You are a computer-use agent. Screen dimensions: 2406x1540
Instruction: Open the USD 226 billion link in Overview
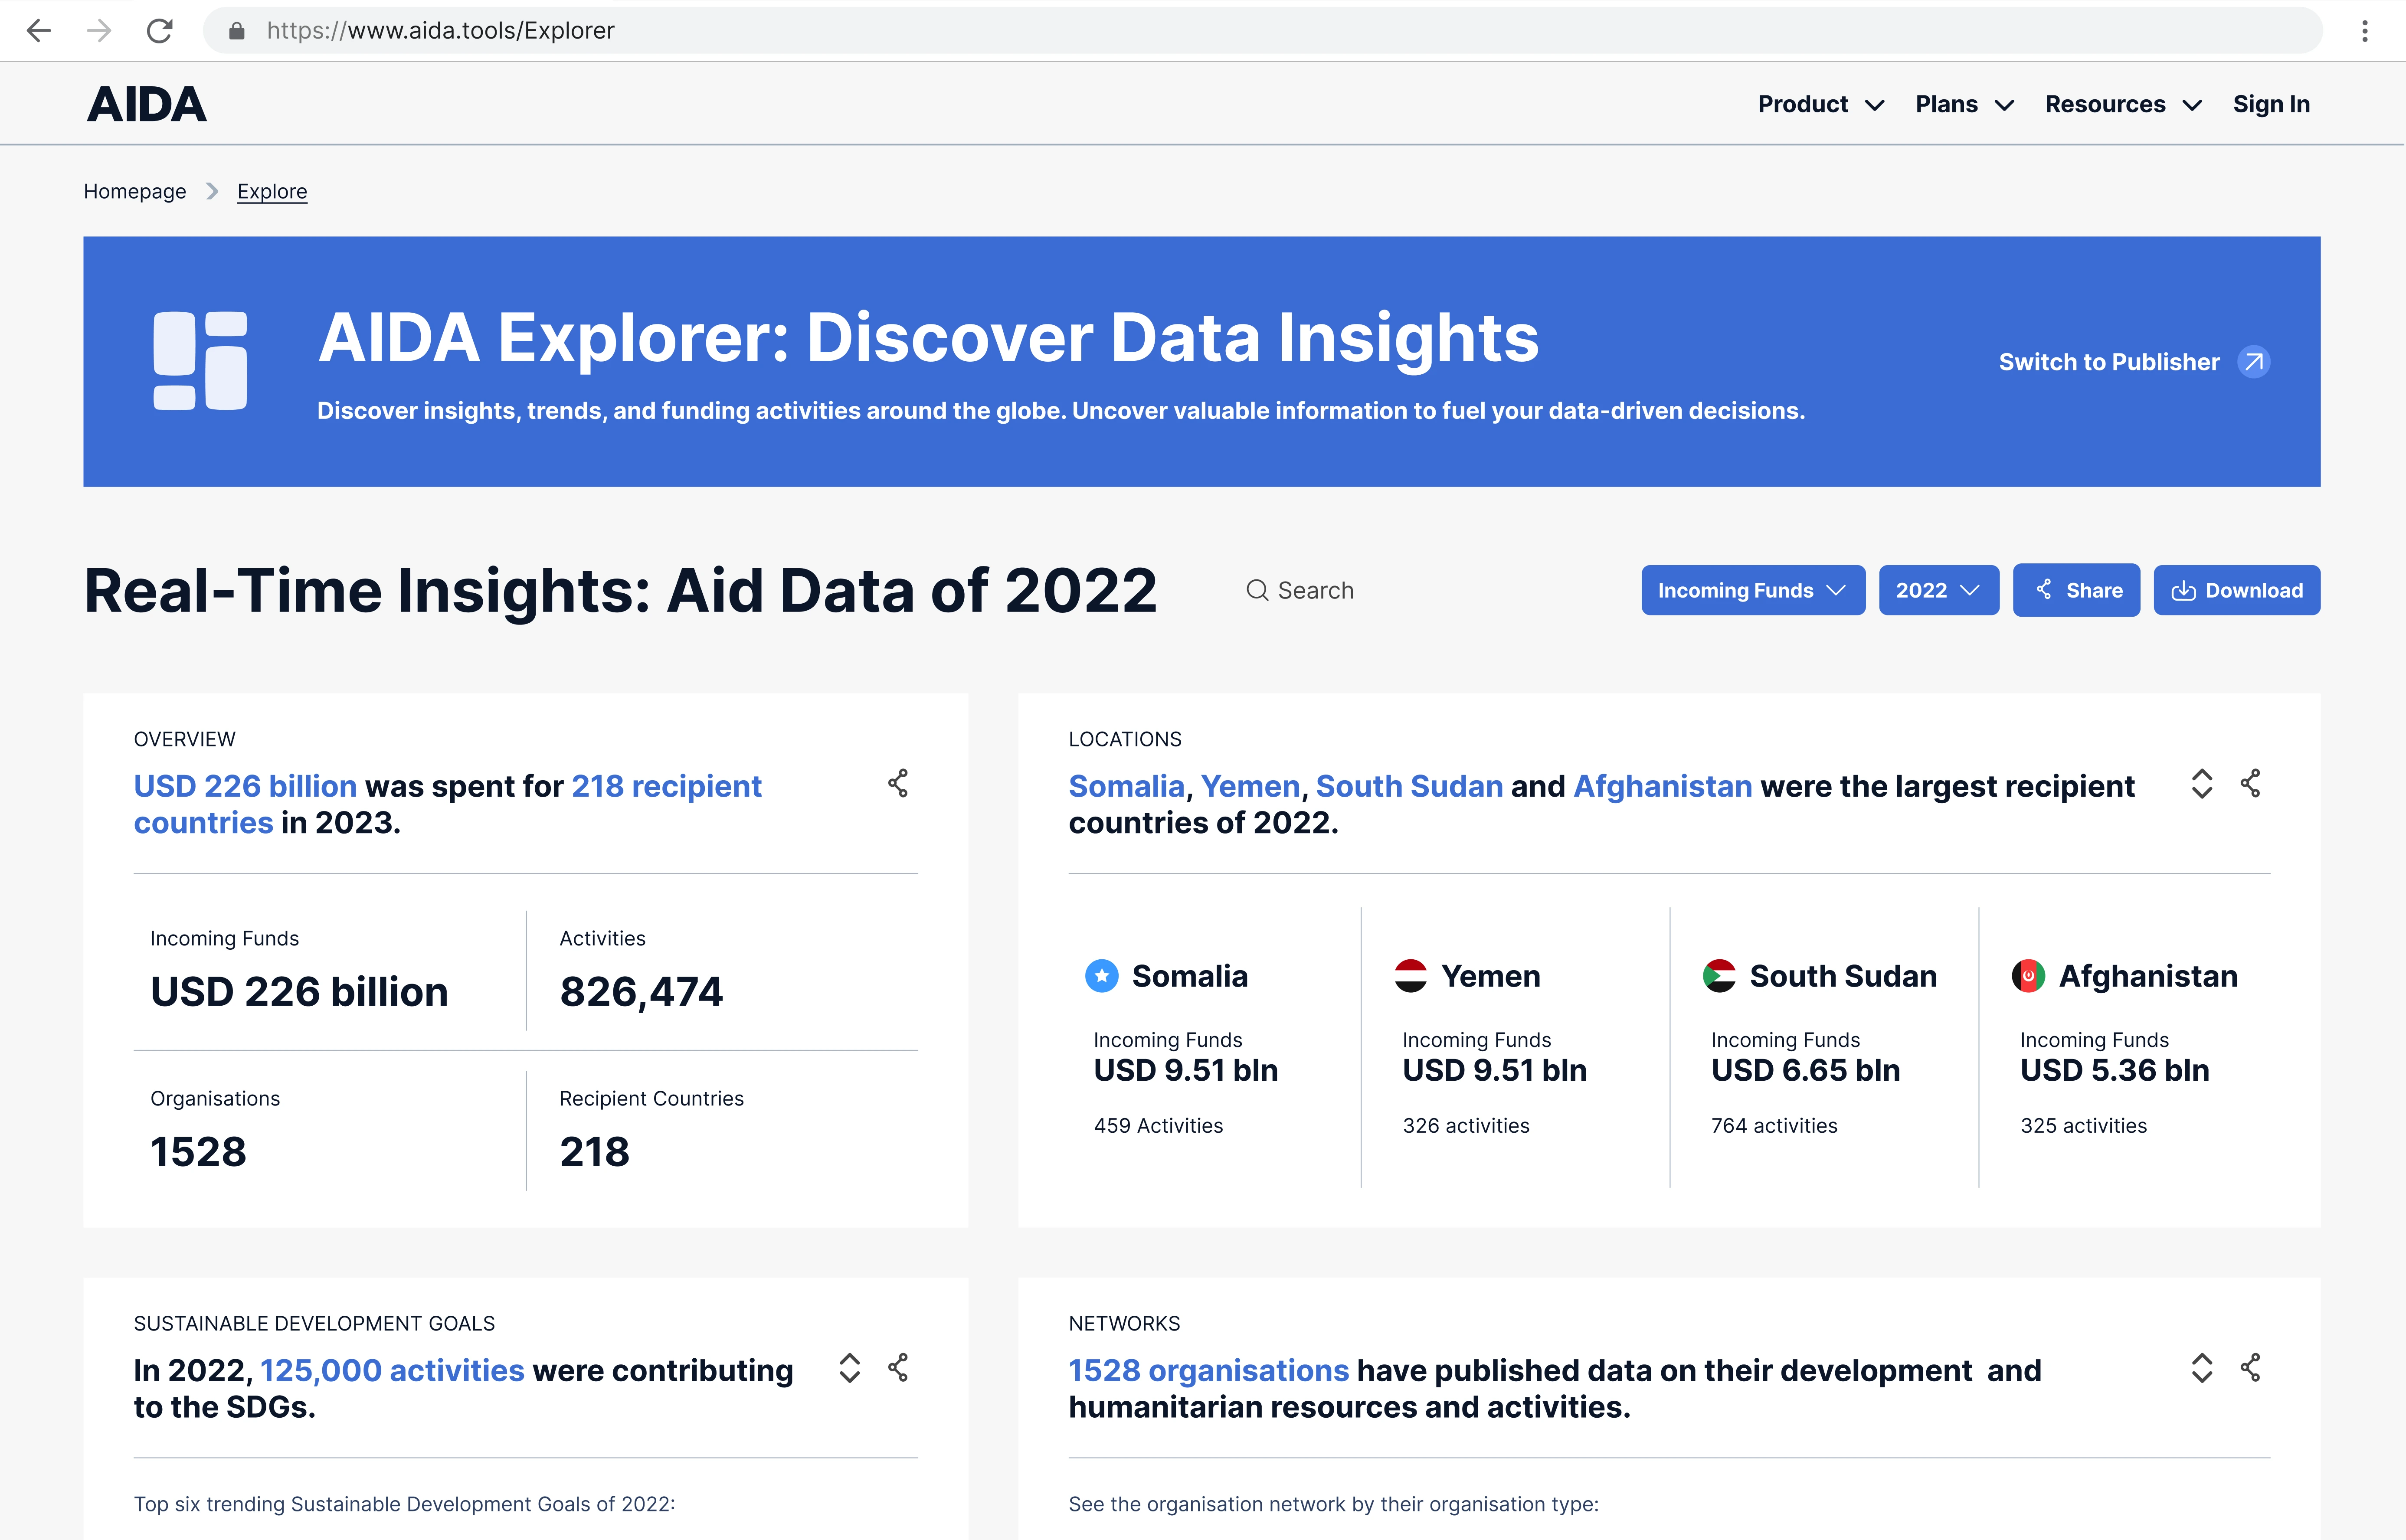click(x=245, y=786)
